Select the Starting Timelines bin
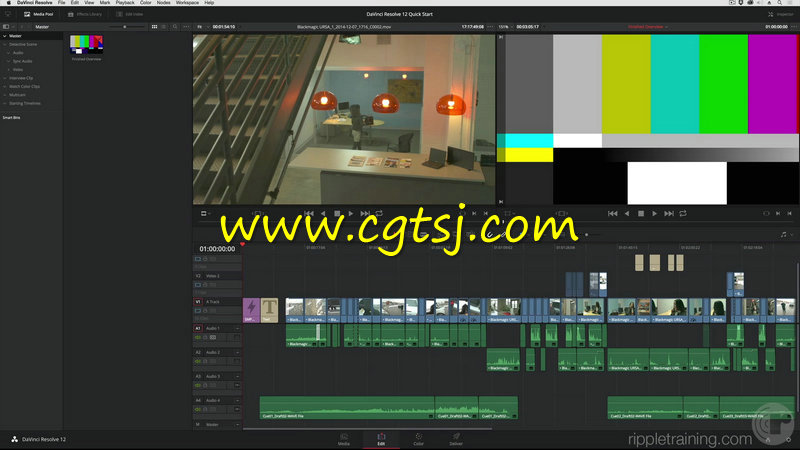This screenshot has width=800, height=450. click(x=24, y=103)
